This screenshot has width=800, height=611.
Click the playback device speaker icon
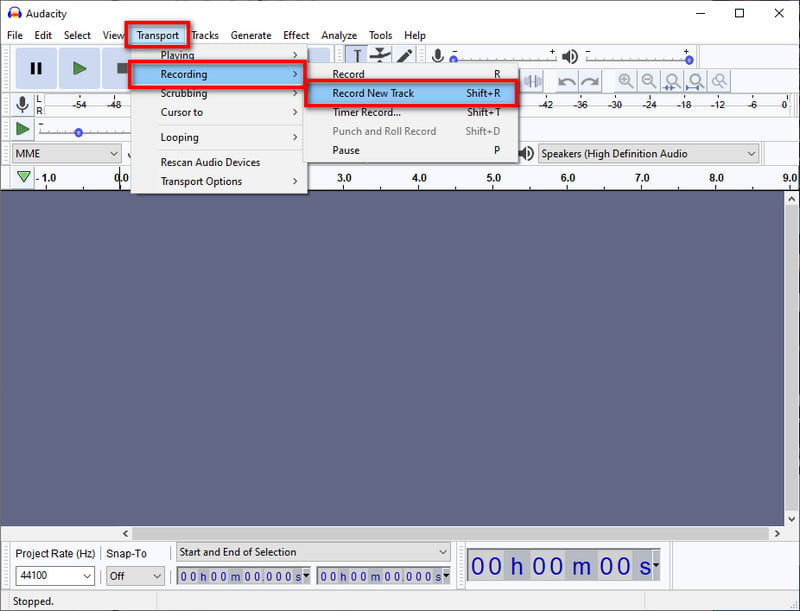[x=526, y=153]
